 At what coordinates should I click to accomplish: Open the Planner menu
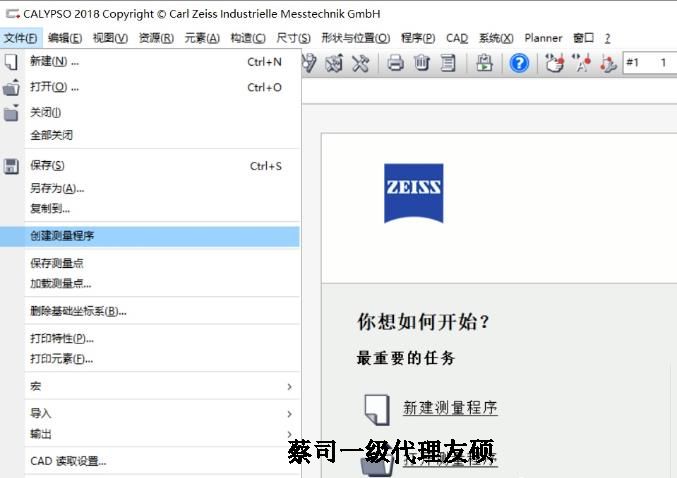[543, 38]
